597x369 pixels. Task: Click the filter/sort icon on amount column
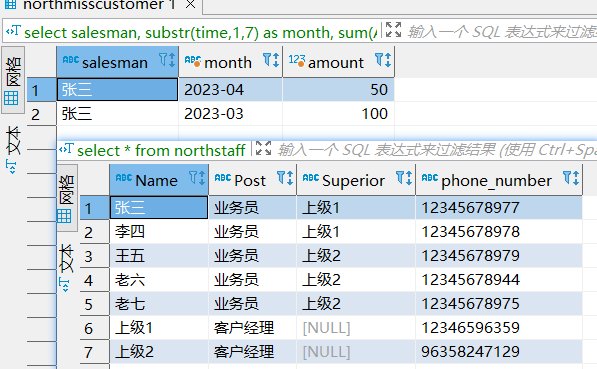click(383, 61)
